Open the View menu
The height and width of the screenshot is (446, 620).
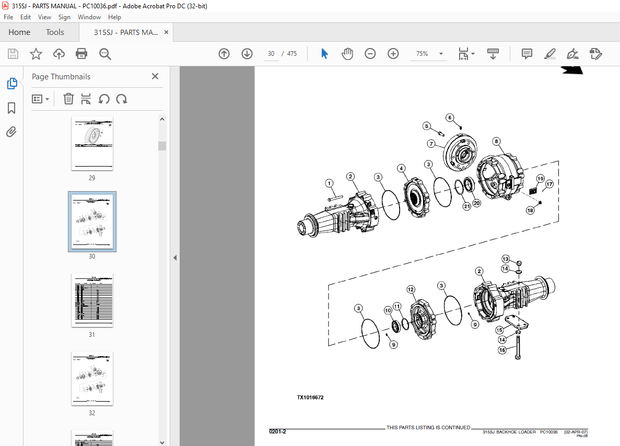click(44, 17)
